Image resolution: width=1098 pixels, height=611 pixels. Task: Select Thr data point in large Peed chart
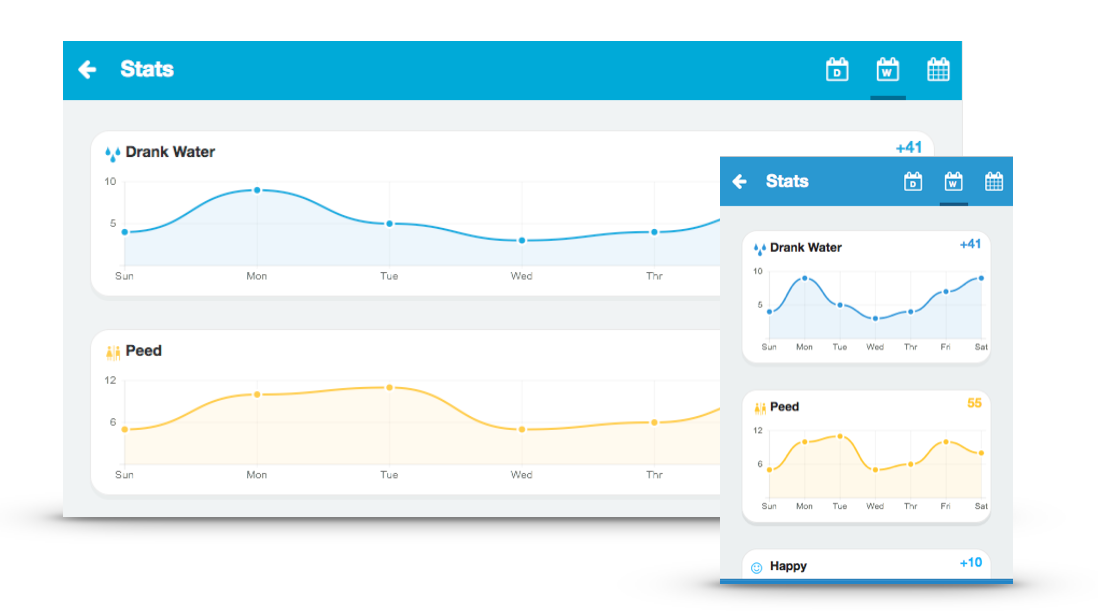point(654,423)
